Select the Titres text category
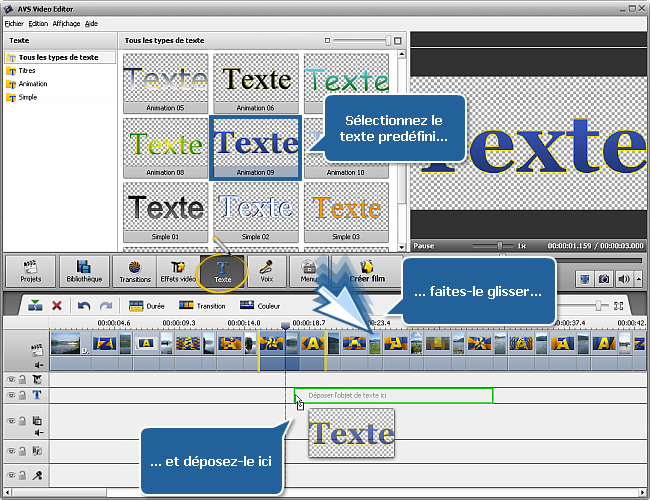 click(x=27, y=71)
